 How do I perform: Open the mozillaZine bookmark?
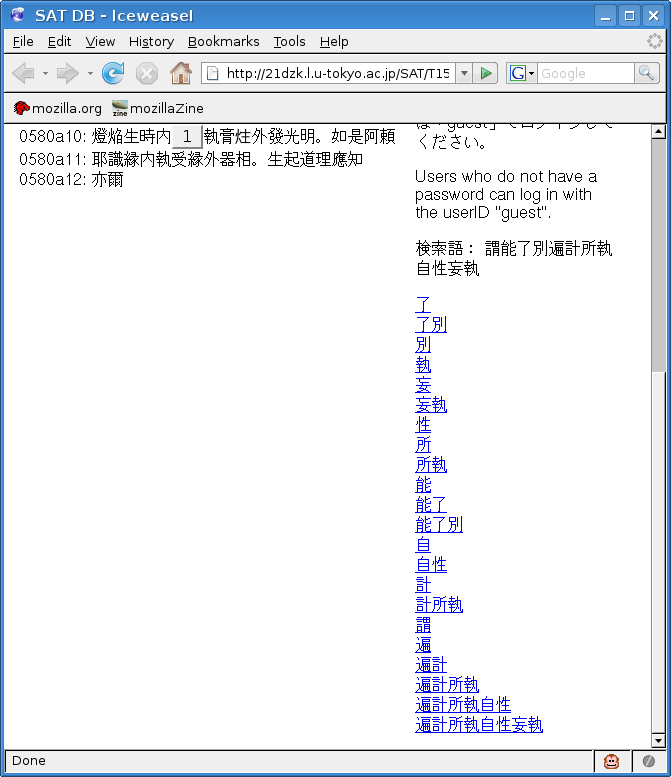[158, 108]
